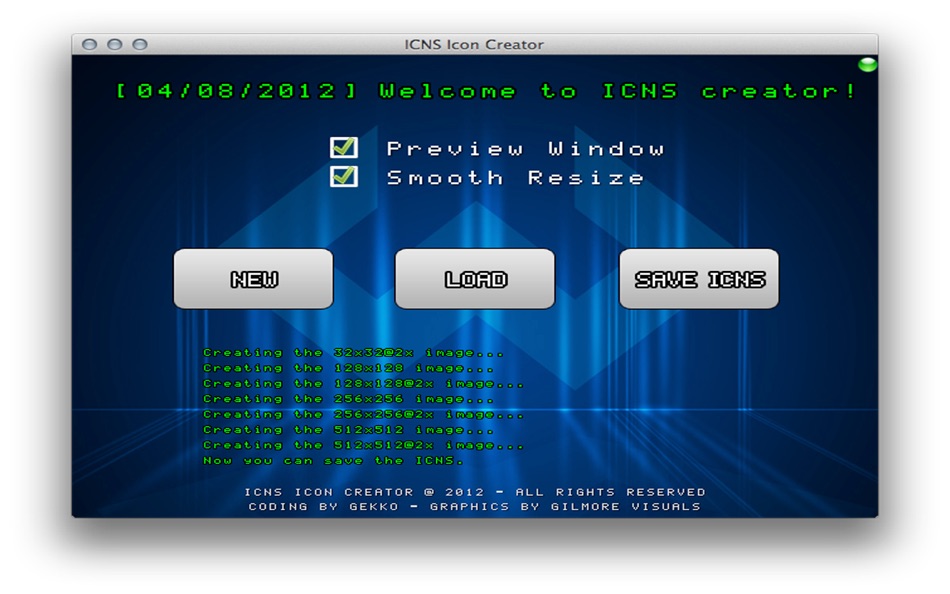Minimize the window with the middle title button
Viewport: 950px width, 594px height.
[115, 44]
